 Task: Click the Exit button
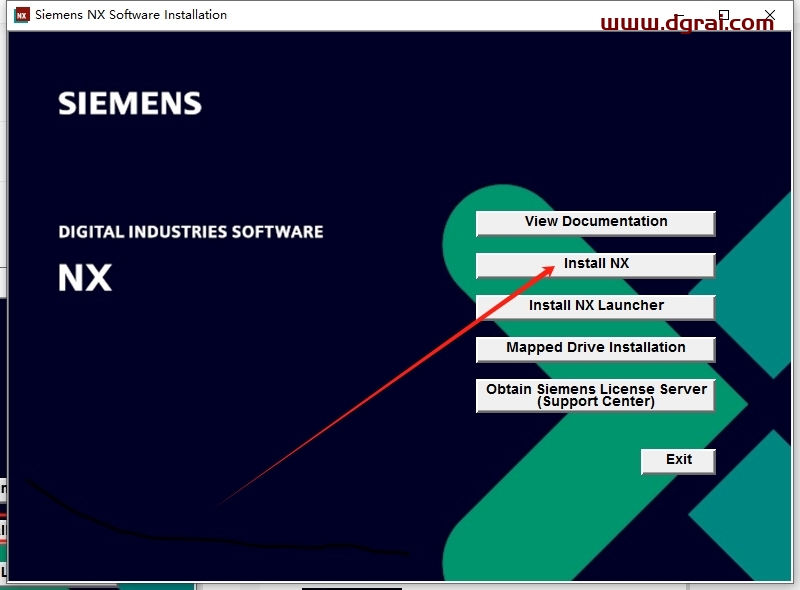click(x=678, y=461)
